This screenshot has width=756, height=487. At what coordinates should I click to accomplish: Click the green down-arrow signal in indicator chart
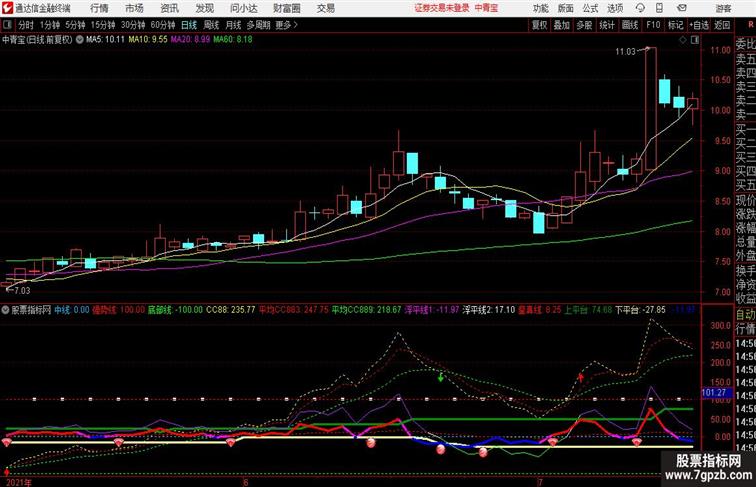click(x=440, y=376)
